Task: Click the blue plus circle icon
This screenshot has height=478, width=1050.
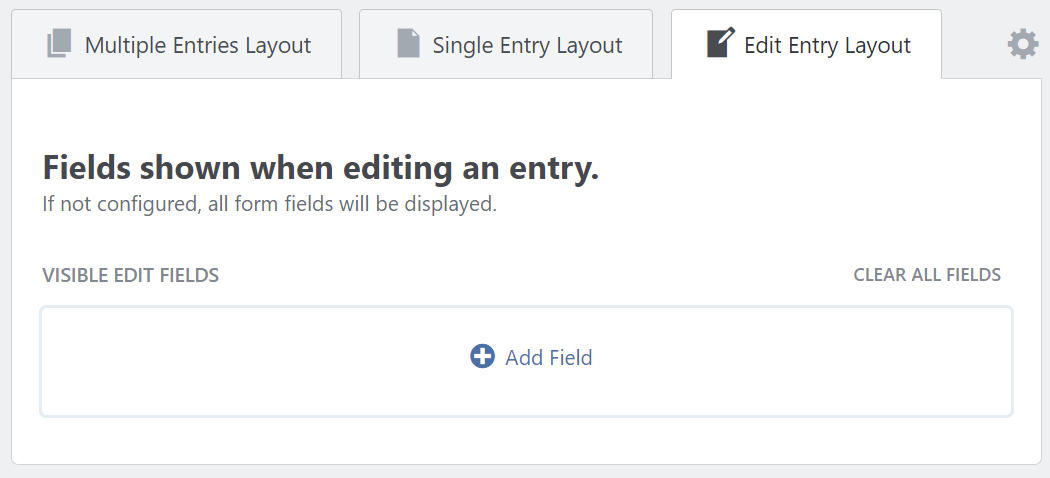Action: coord(483,357)
